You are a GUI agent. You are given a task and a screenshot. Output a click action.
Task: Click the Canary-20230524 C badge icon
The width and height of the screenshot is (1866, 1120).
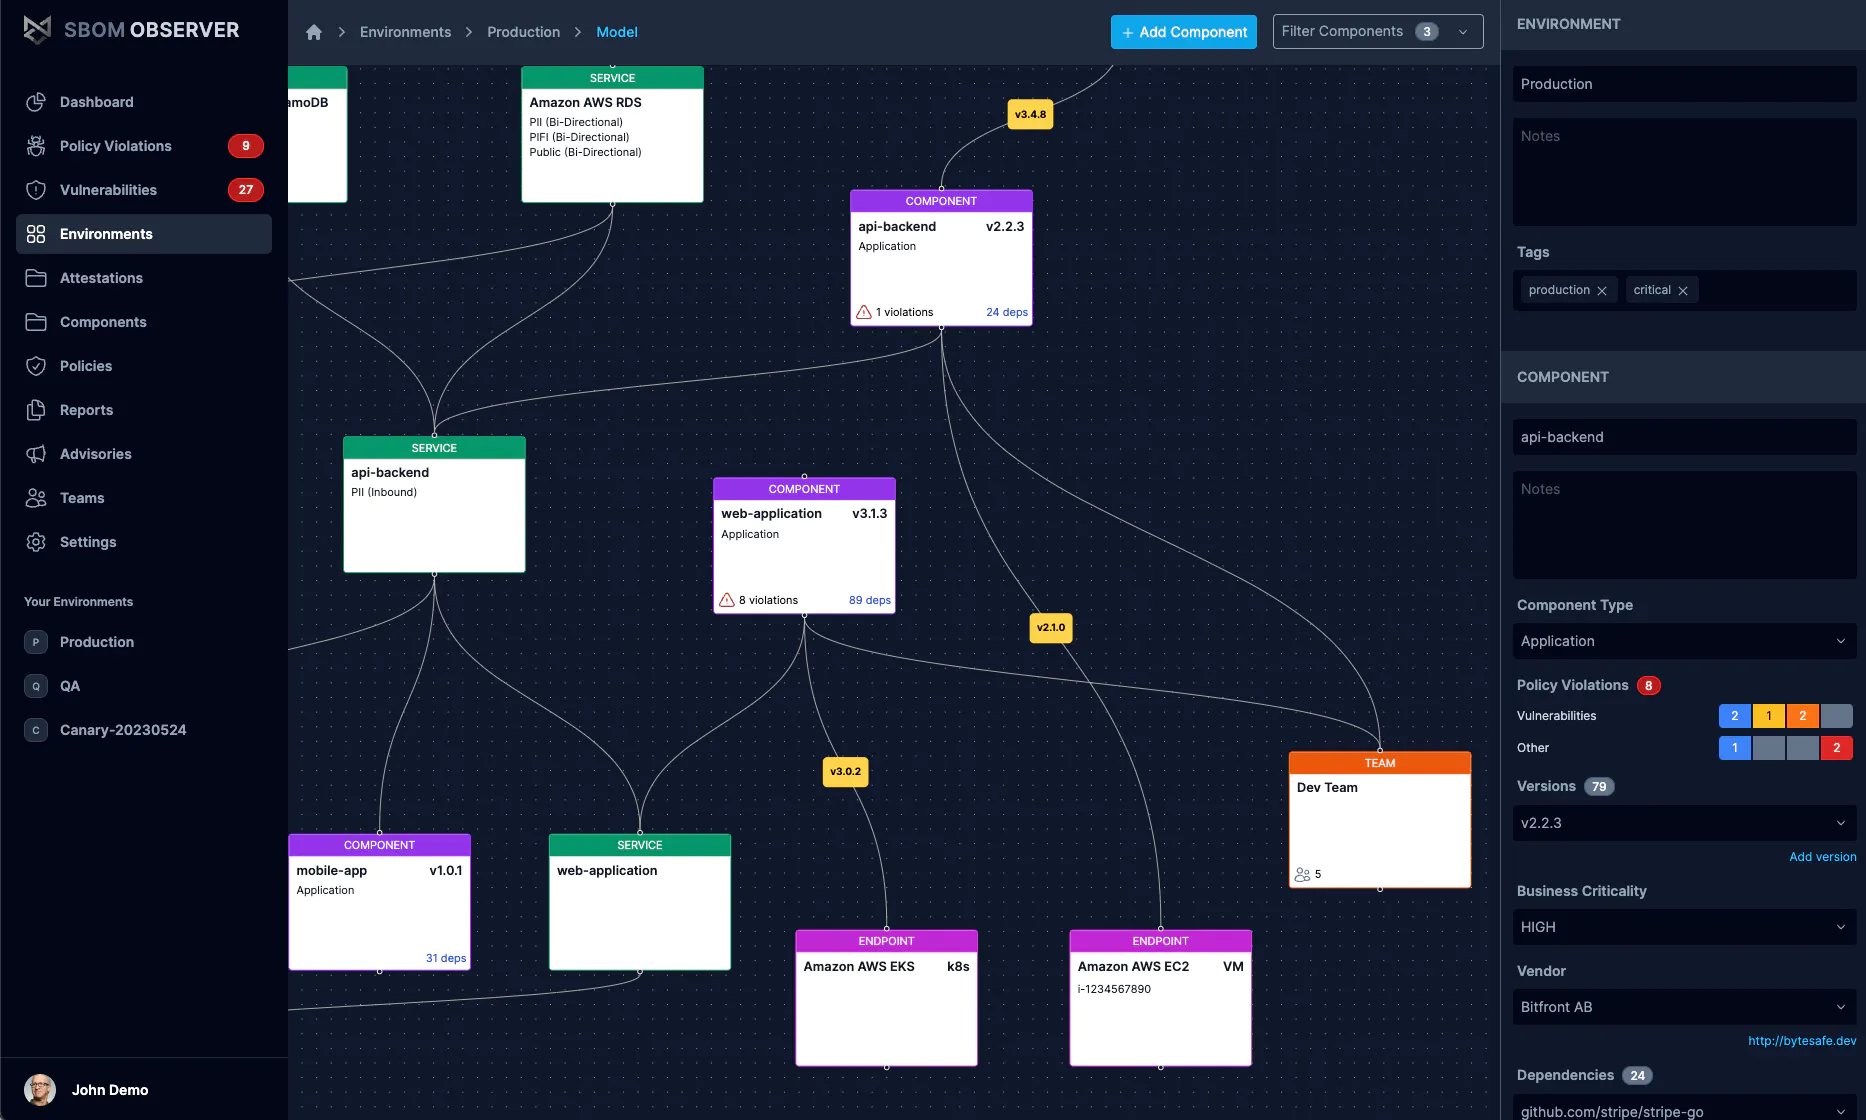pos(36,730)
